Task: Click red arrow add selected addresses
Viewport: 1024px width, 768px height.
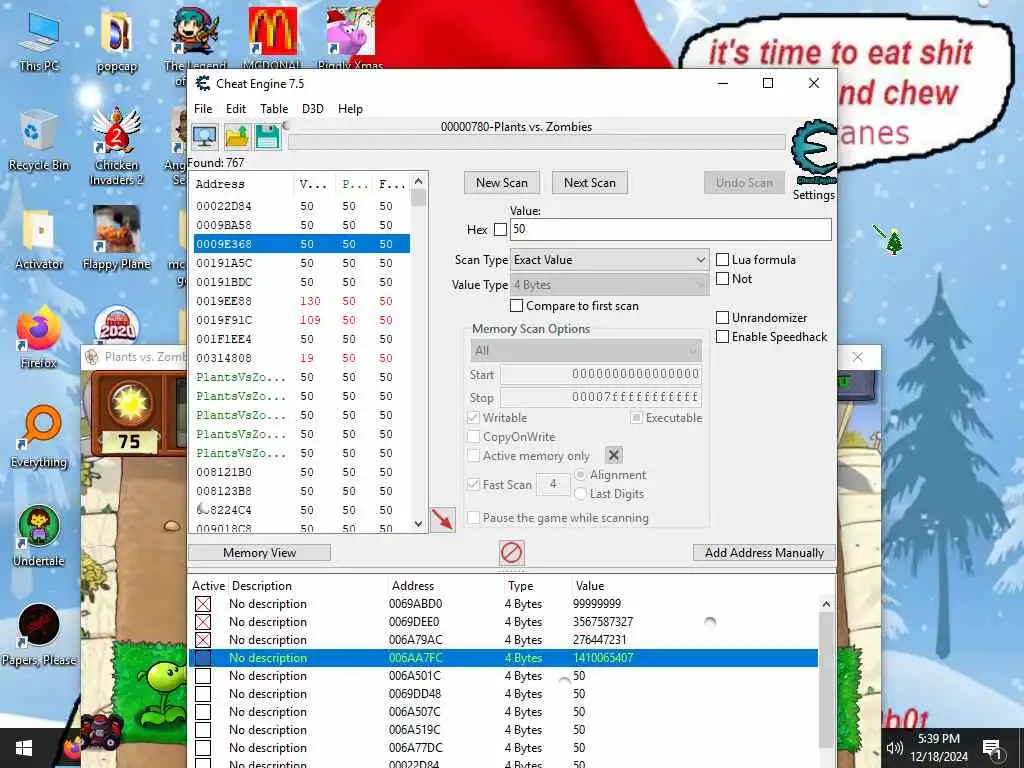Action: [443, 520]
